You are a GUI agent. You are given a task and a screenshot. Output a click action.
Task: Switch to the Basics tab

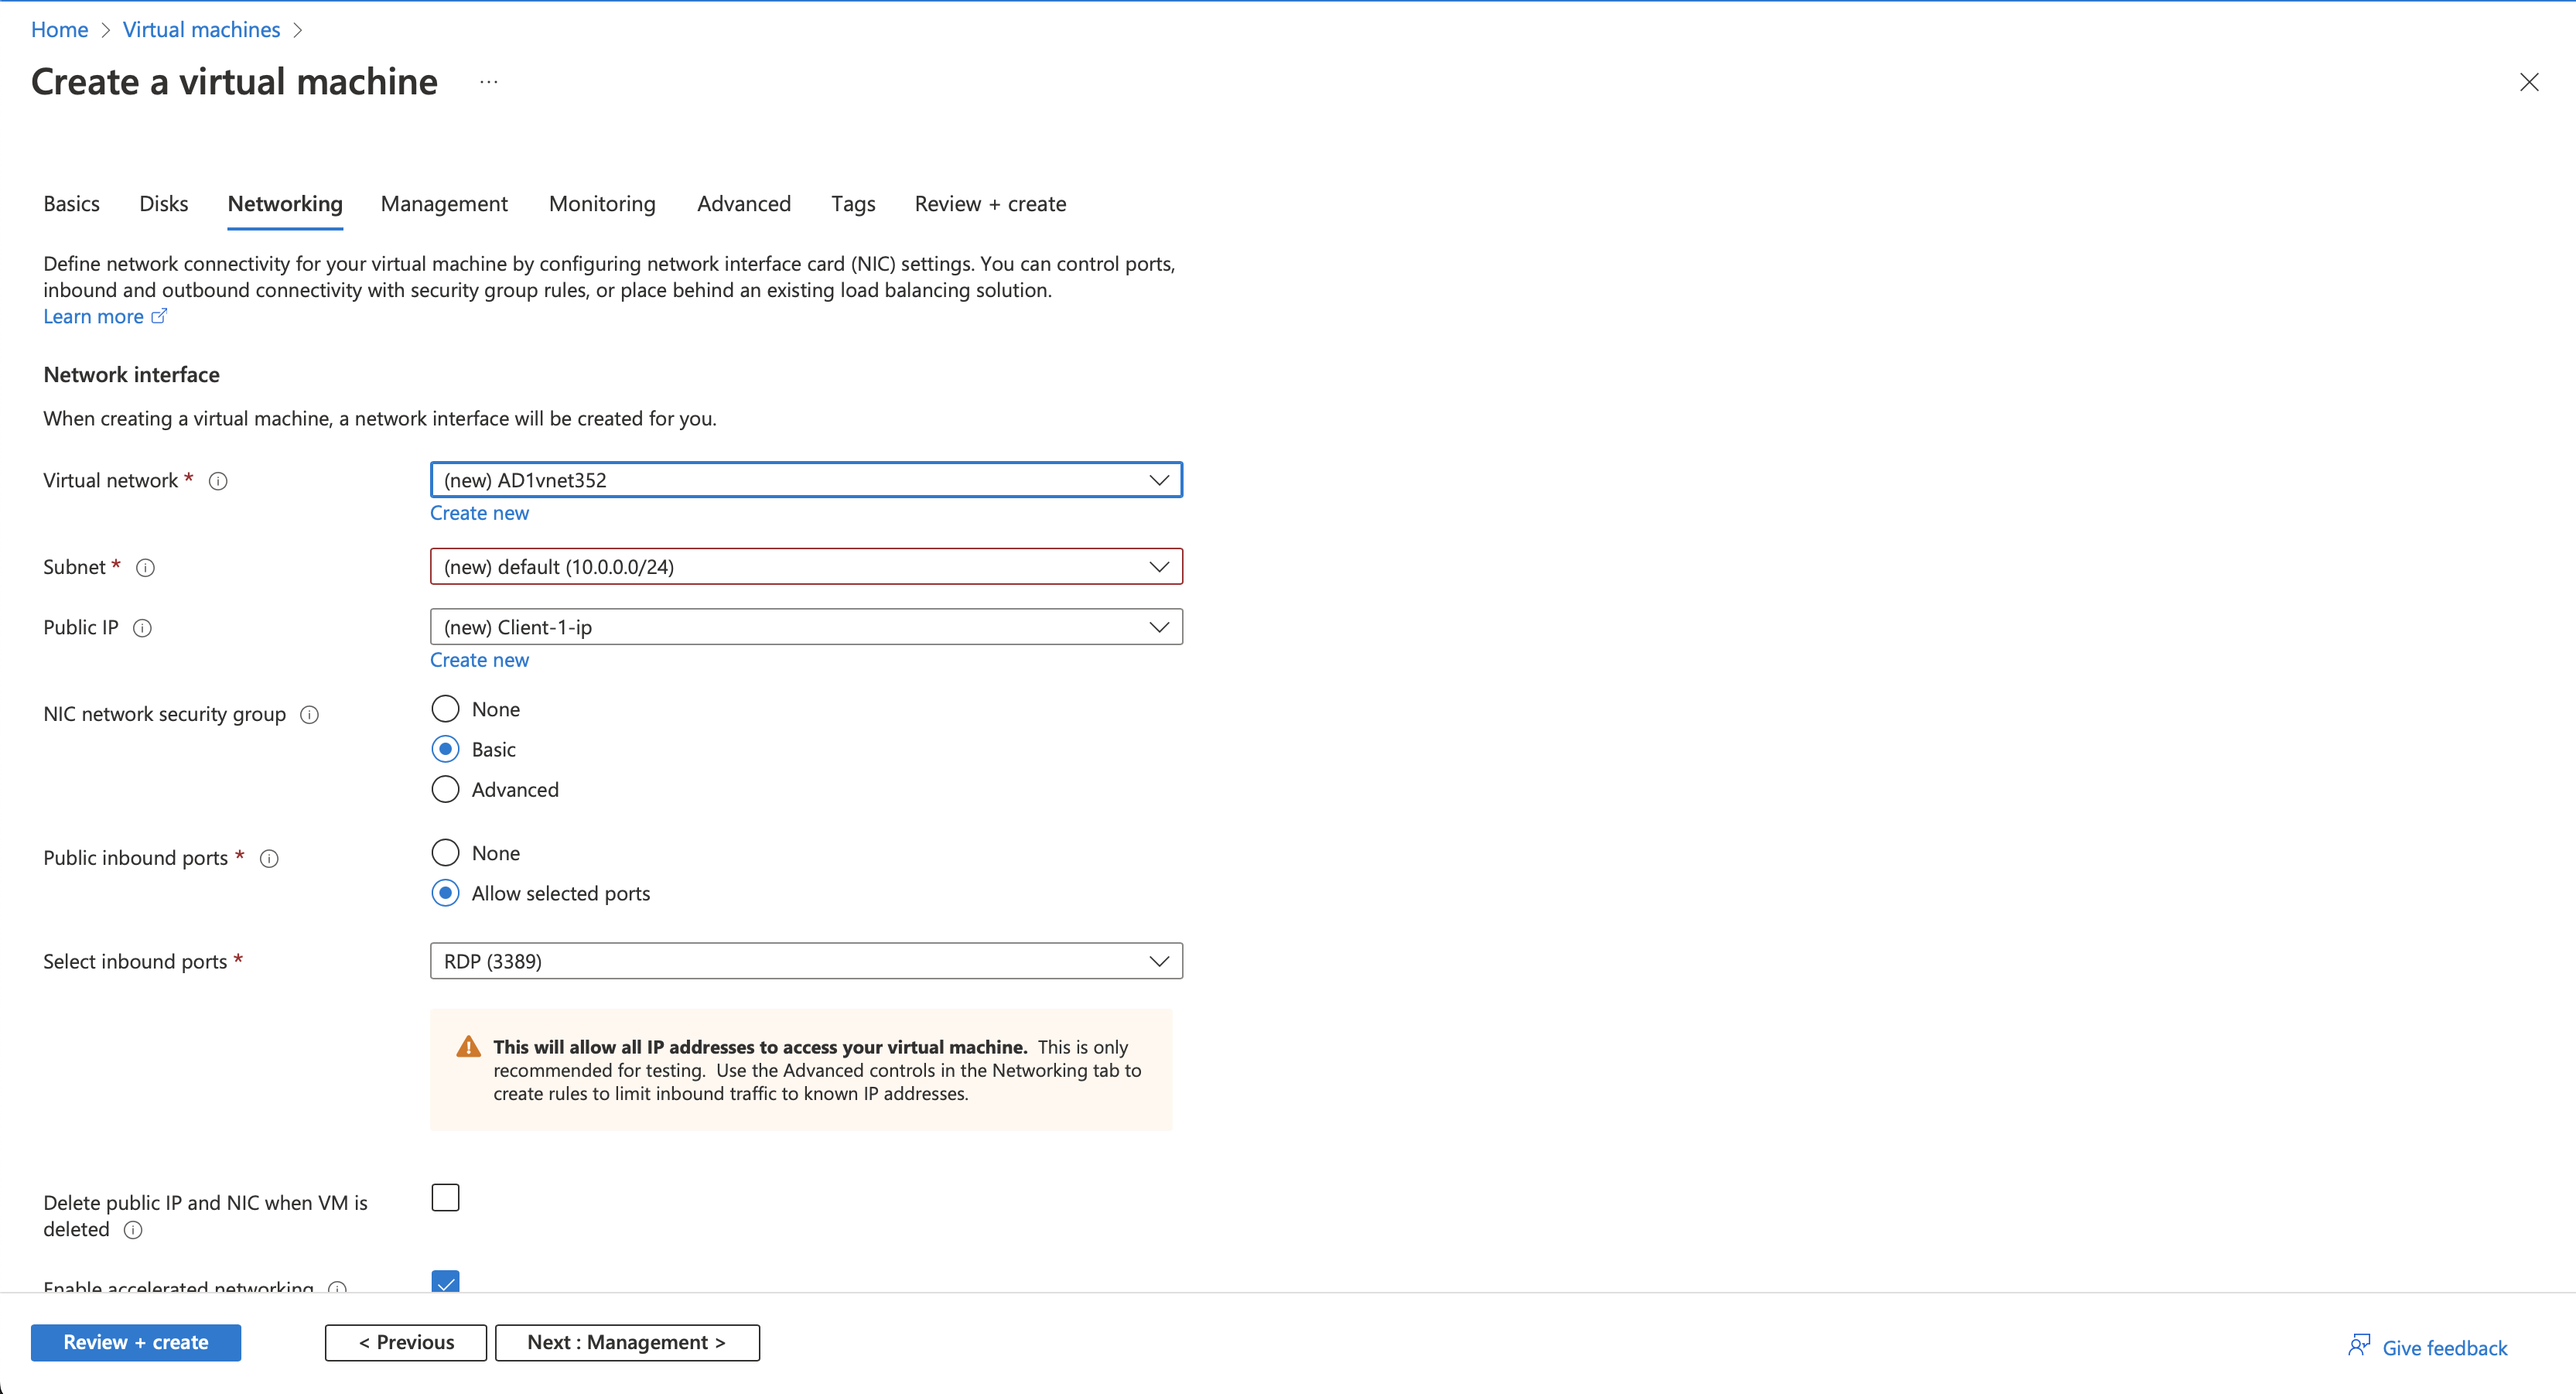coord(71,204)
